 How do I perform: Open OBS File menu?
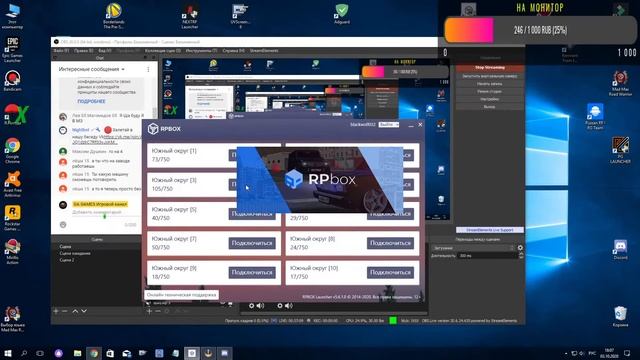[61, 51]
